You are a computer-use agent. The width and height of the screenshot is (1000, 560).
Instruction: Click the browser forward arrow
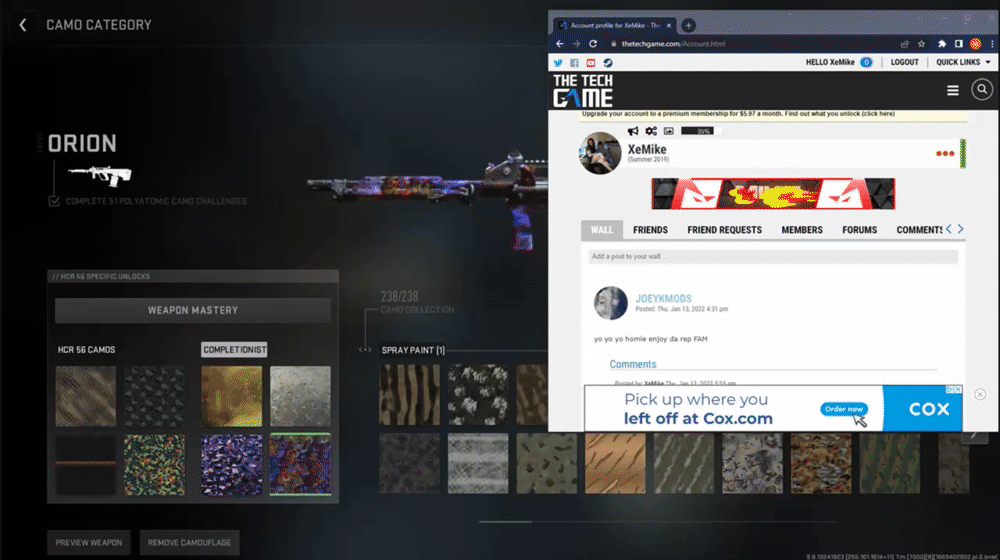[576, 44]
